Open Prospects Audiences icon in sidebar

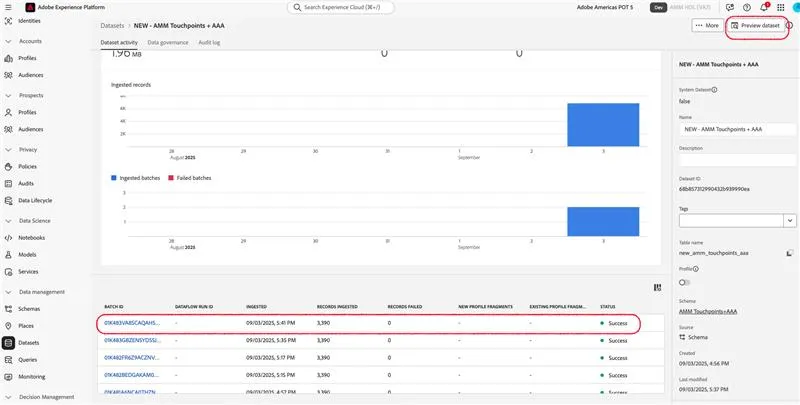pyautogui.click(x=8, y=130)
